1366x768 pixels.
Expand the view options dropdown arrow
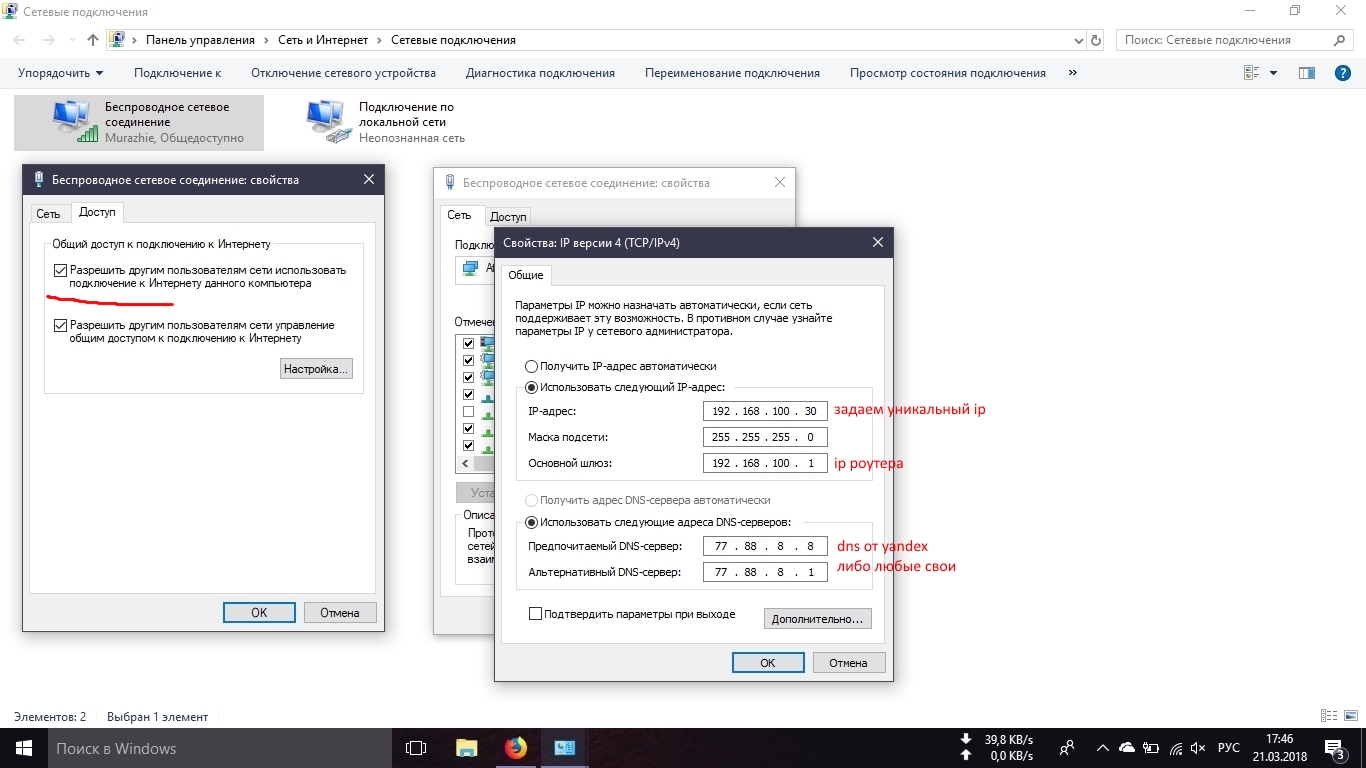coord(1273,73)
